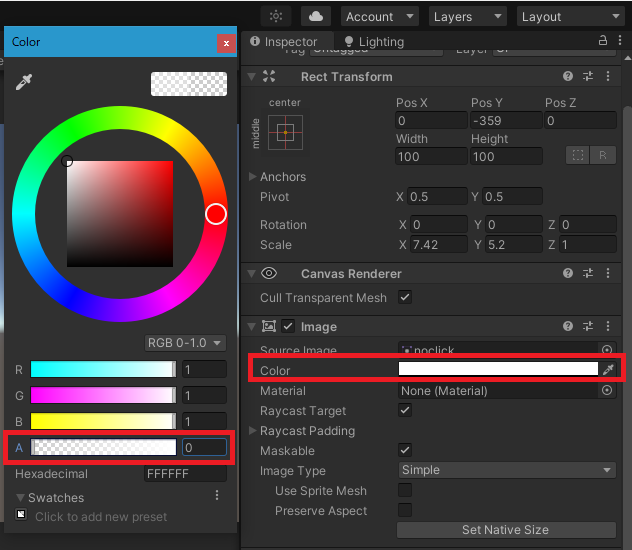632x550 pixels.
Task: Toggle the Raycast Target checkbox
Action: pyautogui.click(x=405, y=410)
